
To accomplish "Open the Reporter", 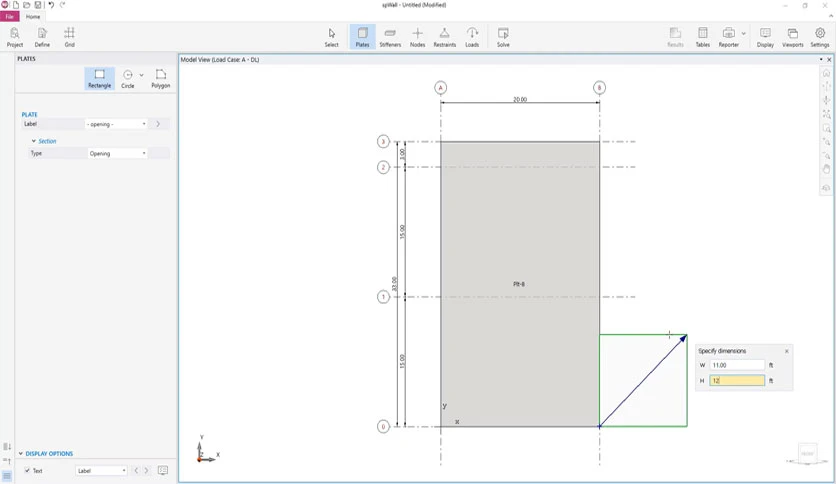I will pos(728,37).
